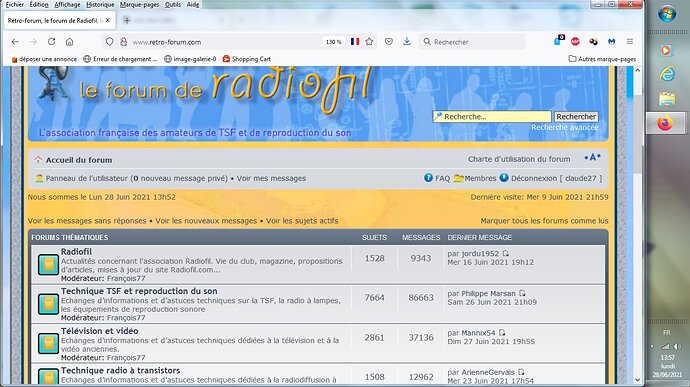The width and height of the screenshot is (690, 387).
Task: Open the Télévision et vidéo folder icon
Action: [48, 344]
